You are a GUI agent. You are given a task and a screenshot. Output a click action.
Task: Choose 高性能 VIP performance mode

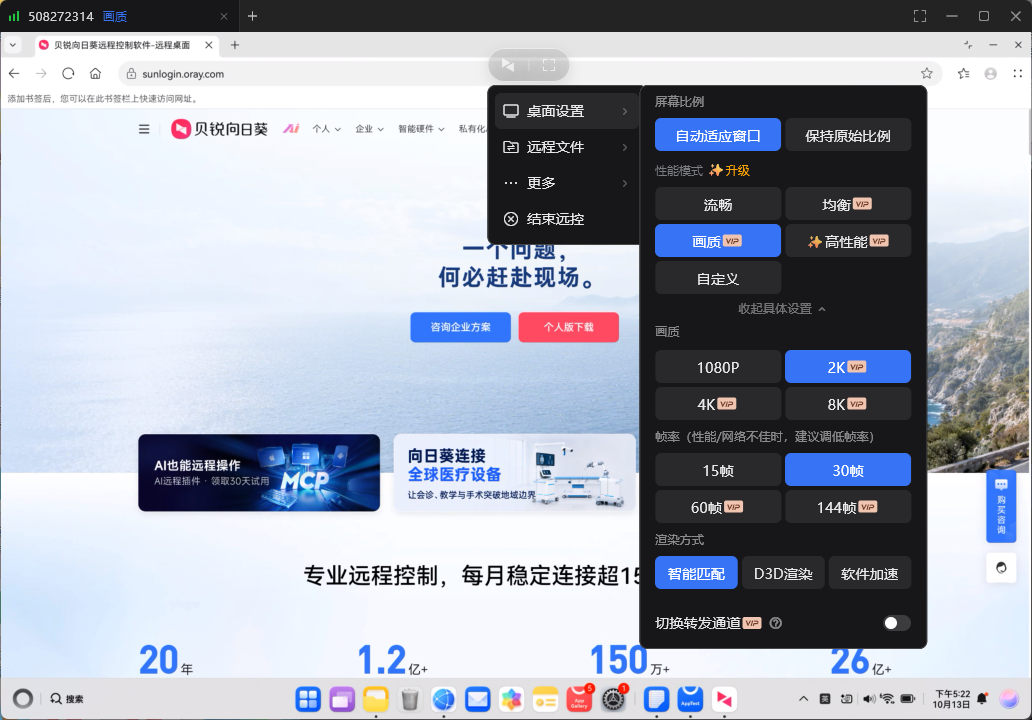click(848, 241)
